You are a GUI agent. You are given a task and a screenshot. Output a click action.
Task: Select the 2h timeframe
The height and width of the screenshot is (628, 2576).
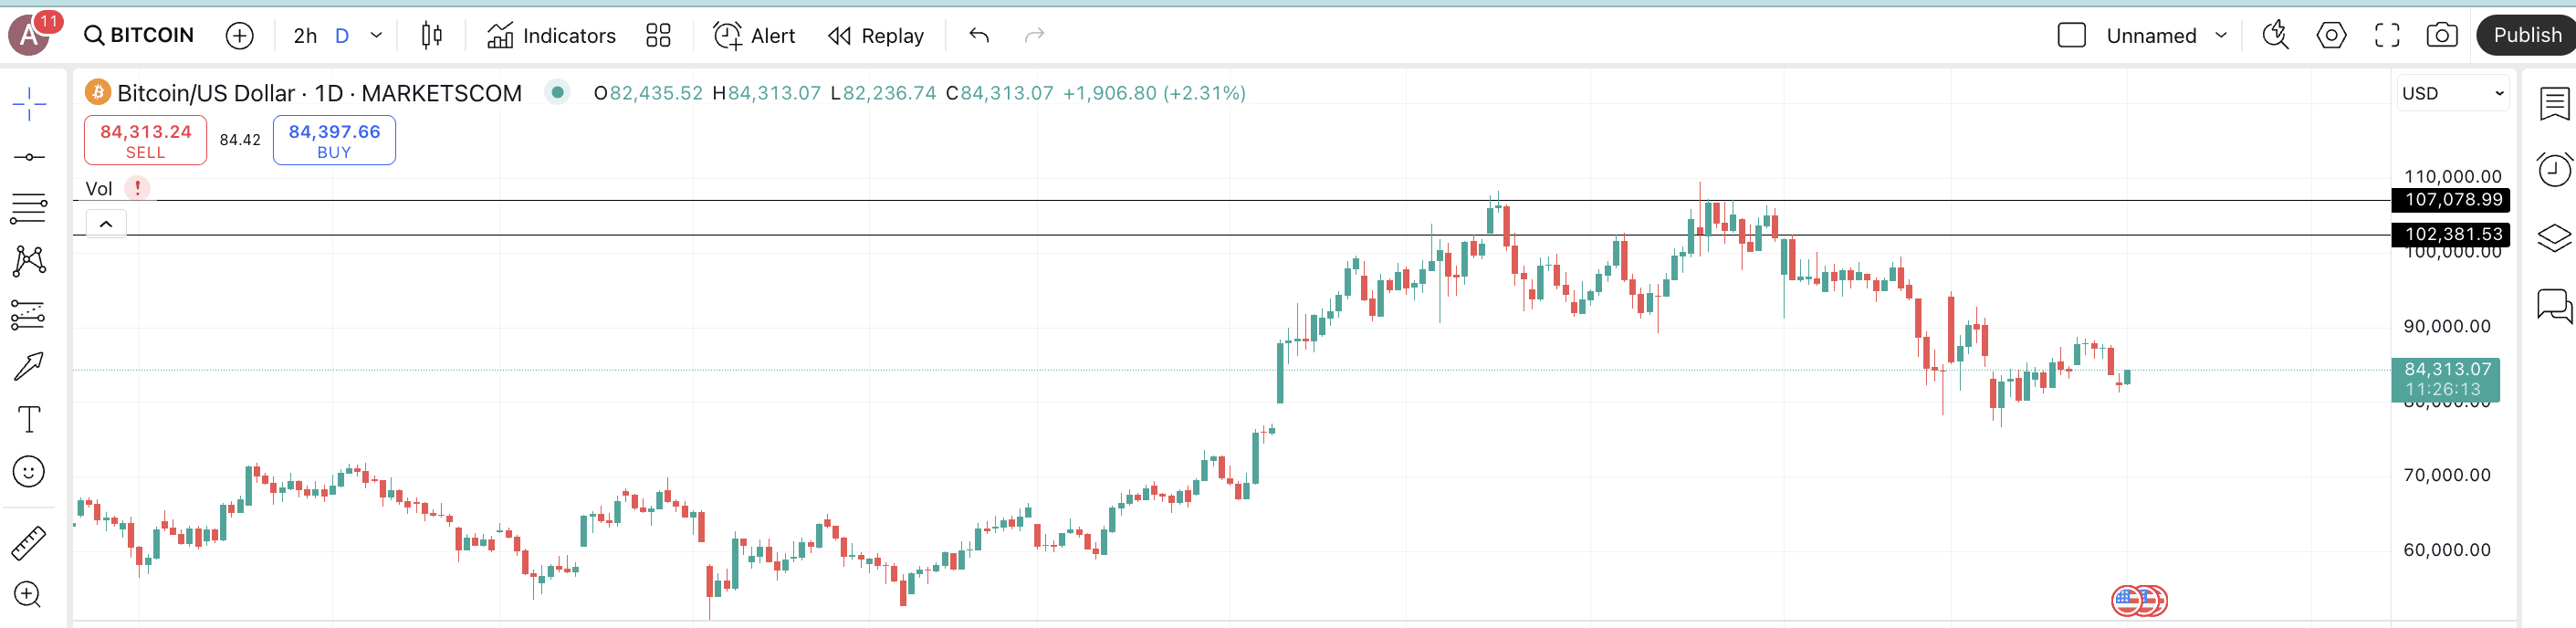click(304, 36)
